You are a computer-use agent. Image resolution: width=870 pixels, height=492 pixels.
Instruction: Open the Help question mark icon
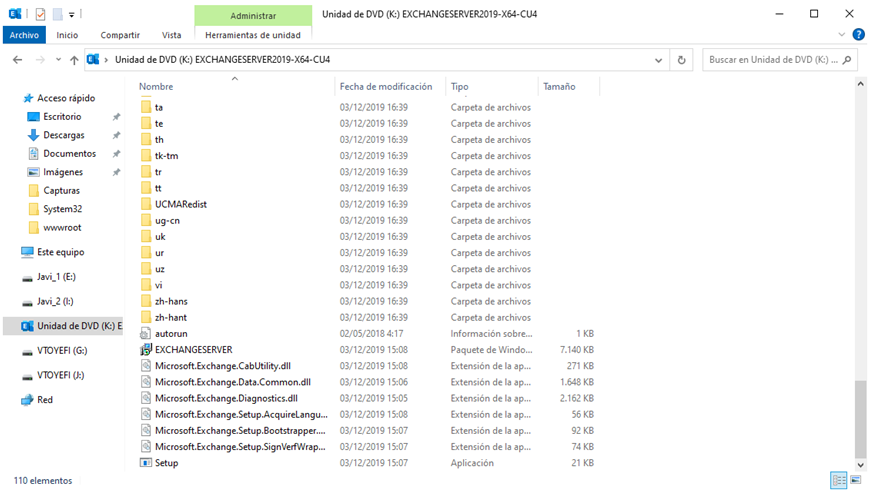pyautogui.click(x=858, y=34)
